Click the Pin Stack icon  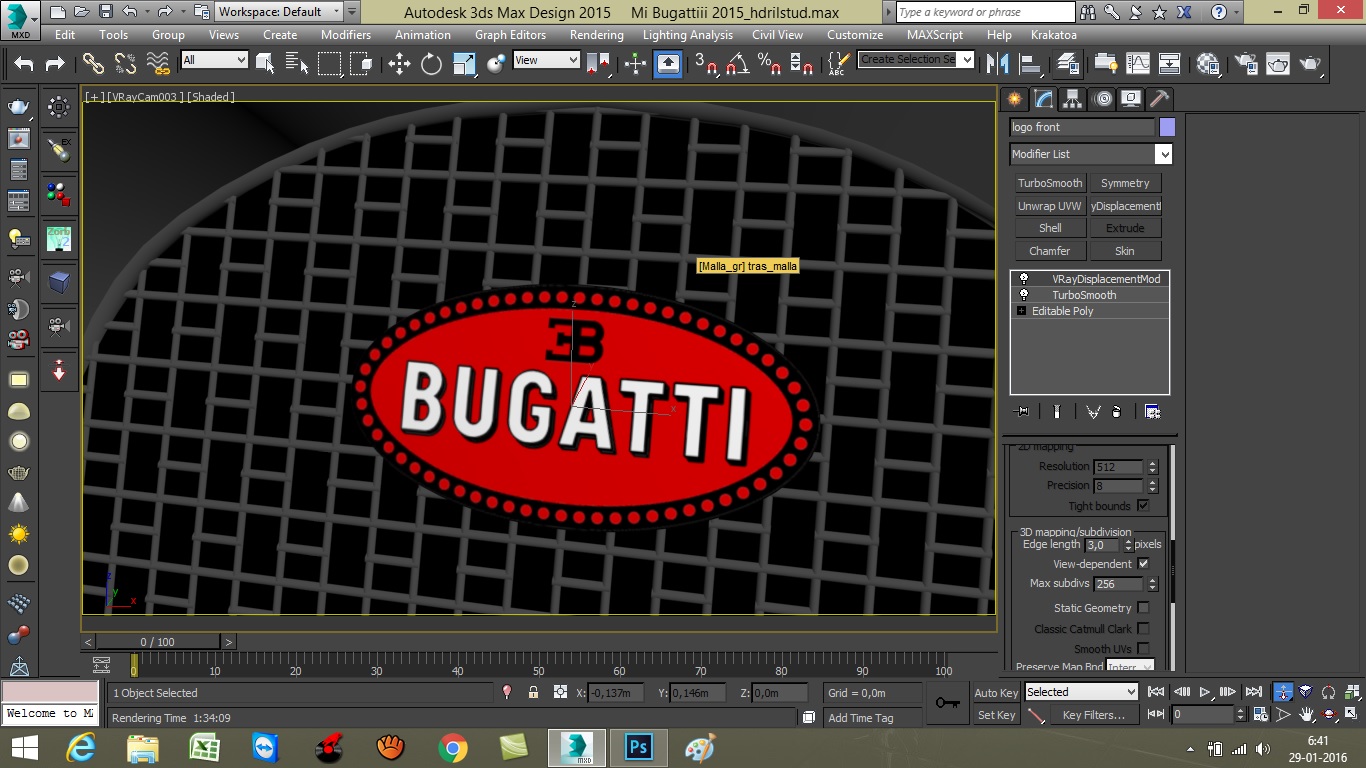click(x=1022, y=412)
